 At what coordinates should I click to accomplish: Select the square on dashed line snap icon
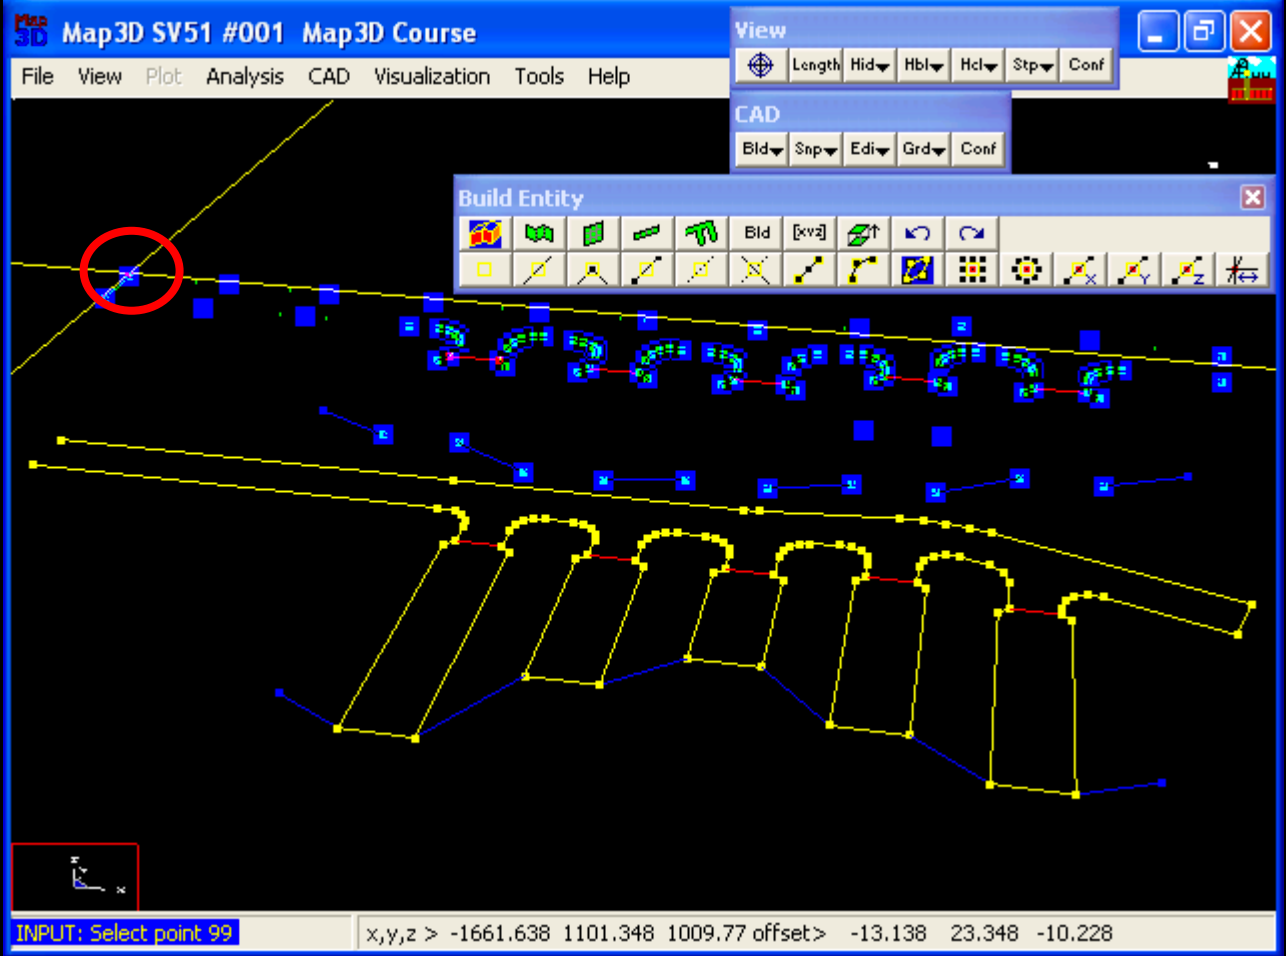click(647, 270)
